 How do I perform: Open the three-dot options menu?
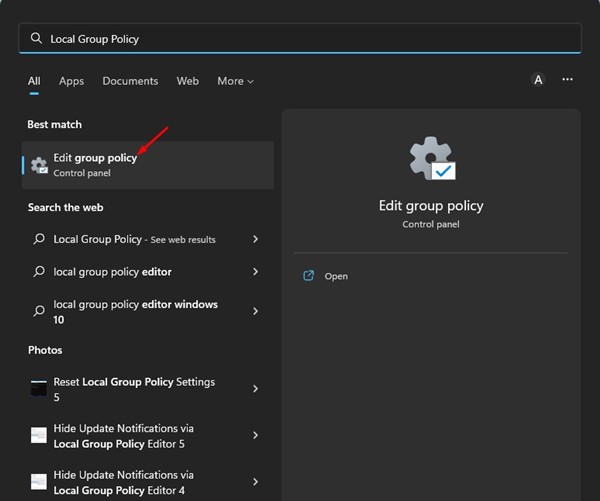pos(568,80)
